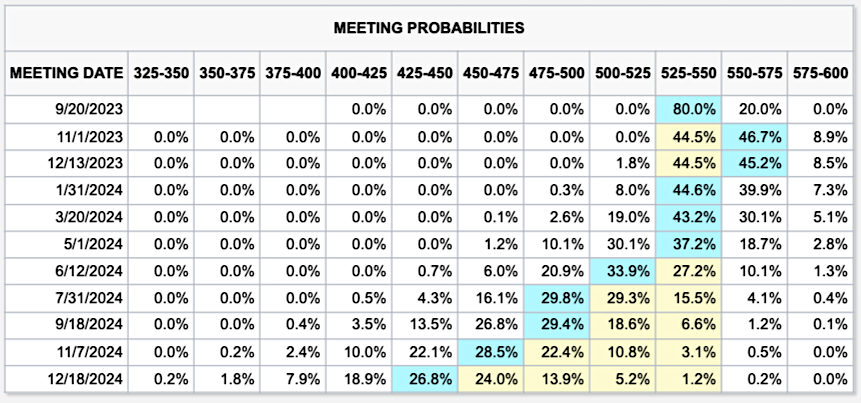Select the blue 33.9% probability cell
The width and height of the screenshot is (861, 403).
tap(622, 271)
